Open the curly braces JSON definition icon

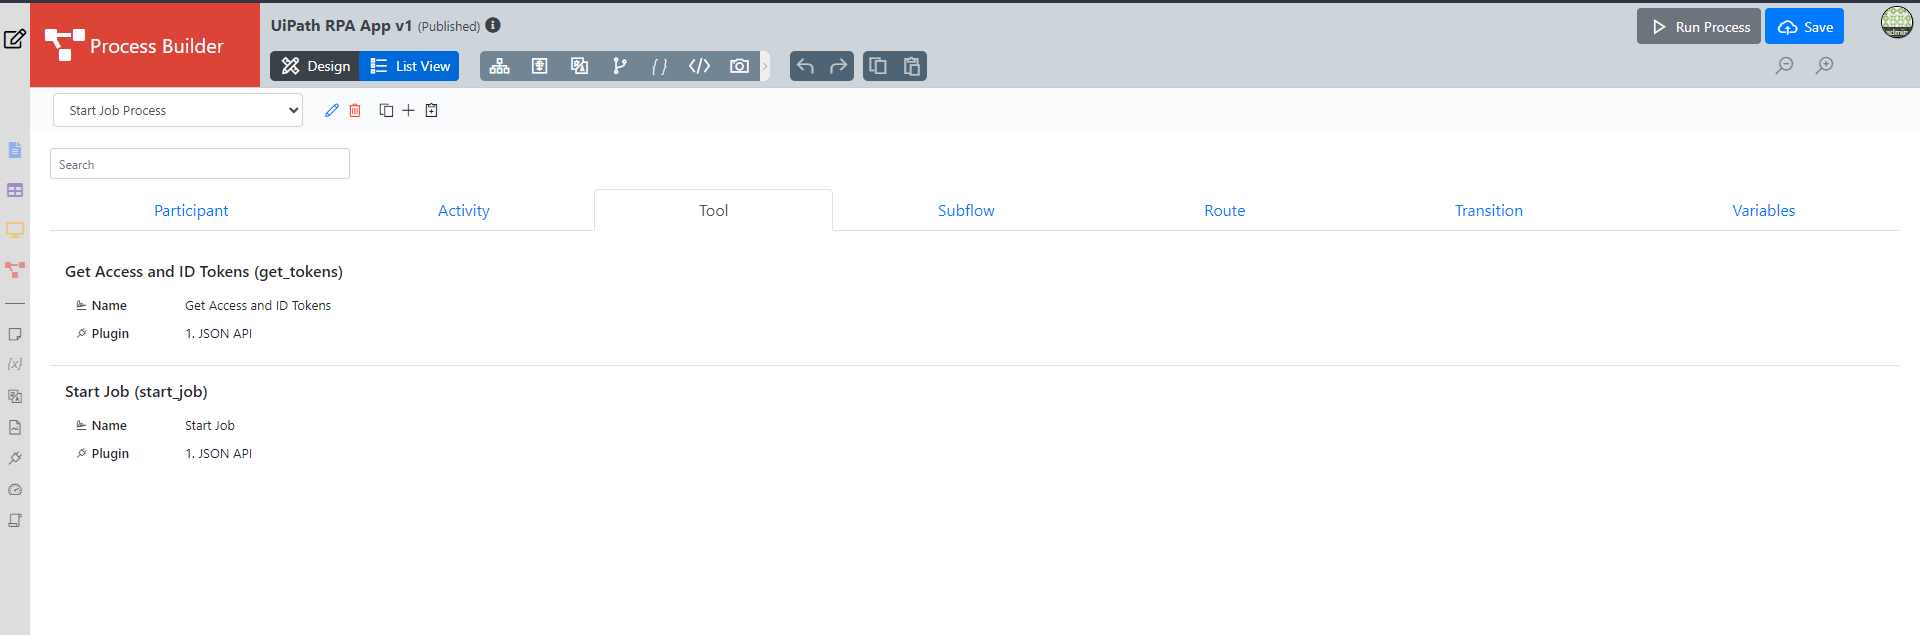[x=659, y=66]
